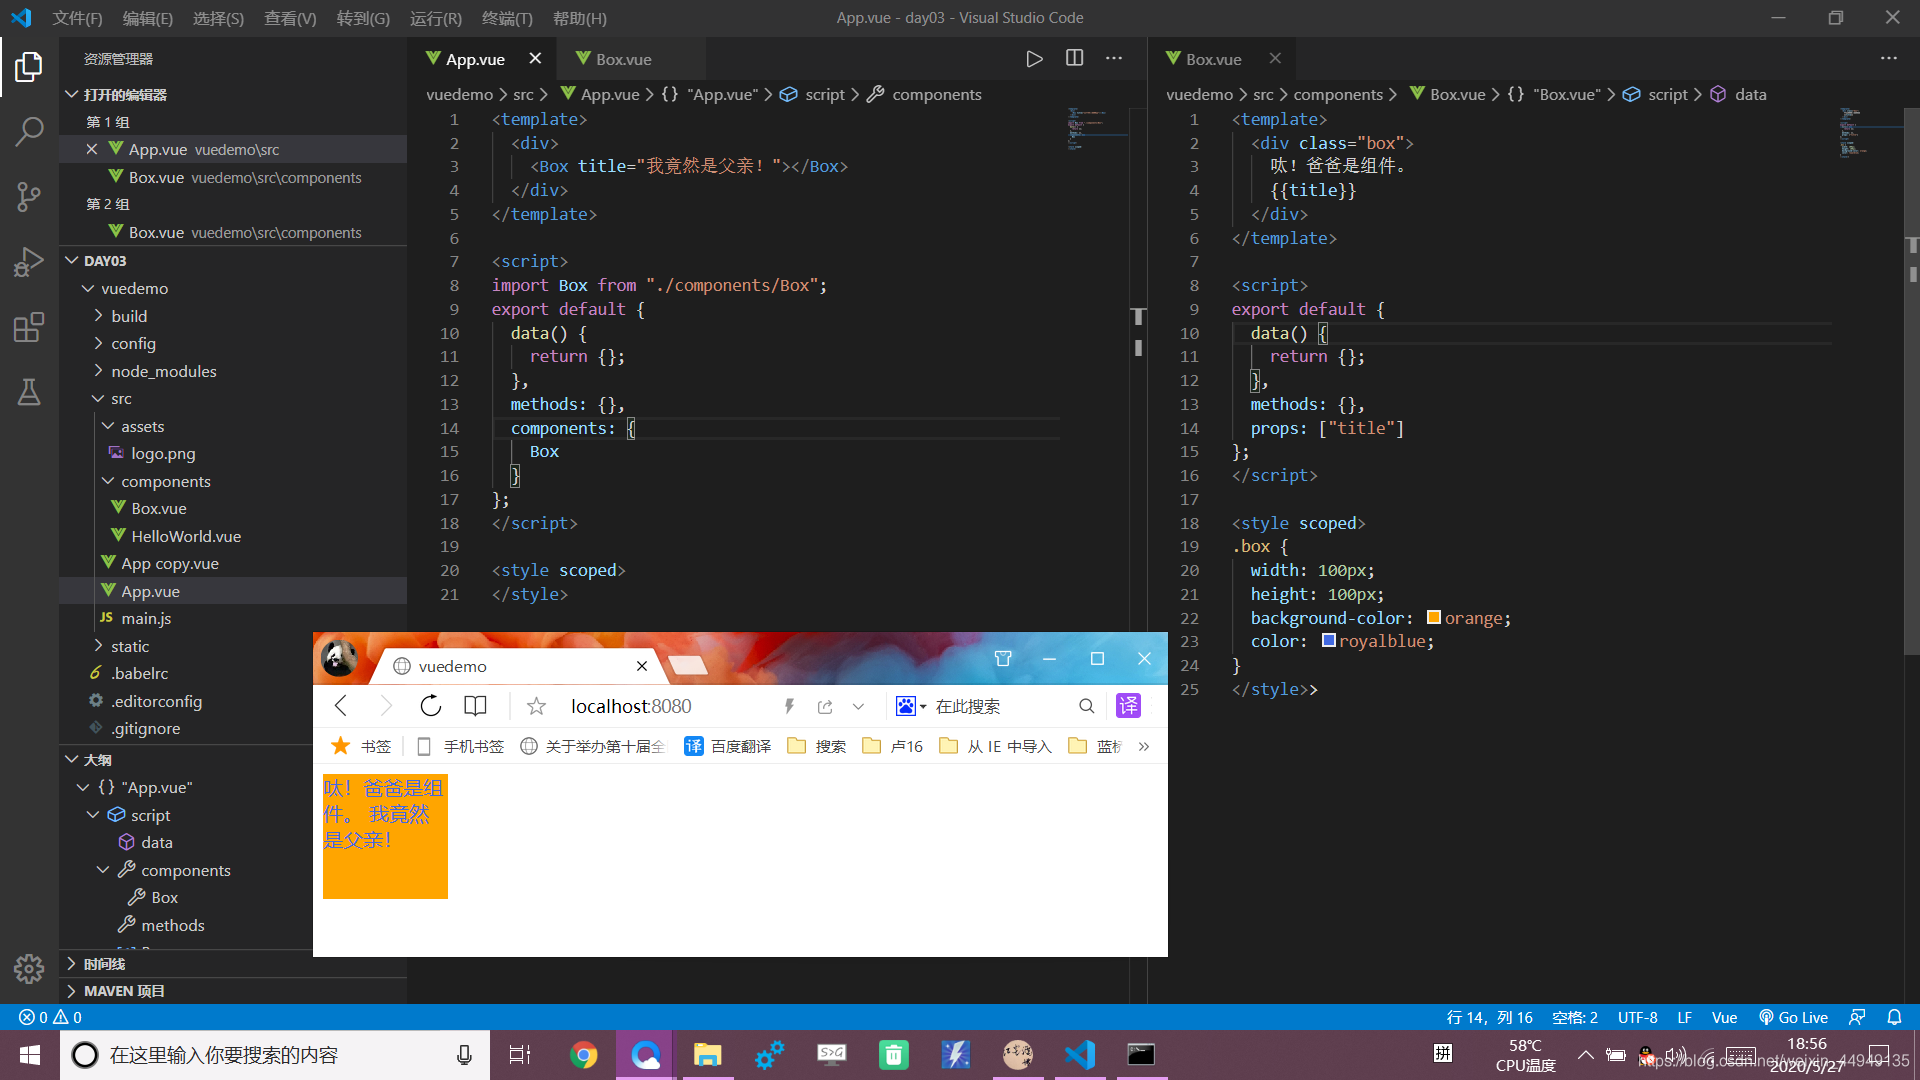Switch to the Box.vue tab beside App.vue
The height and width of the screenshot is (1080, 1920).
(x=623, y=59)
